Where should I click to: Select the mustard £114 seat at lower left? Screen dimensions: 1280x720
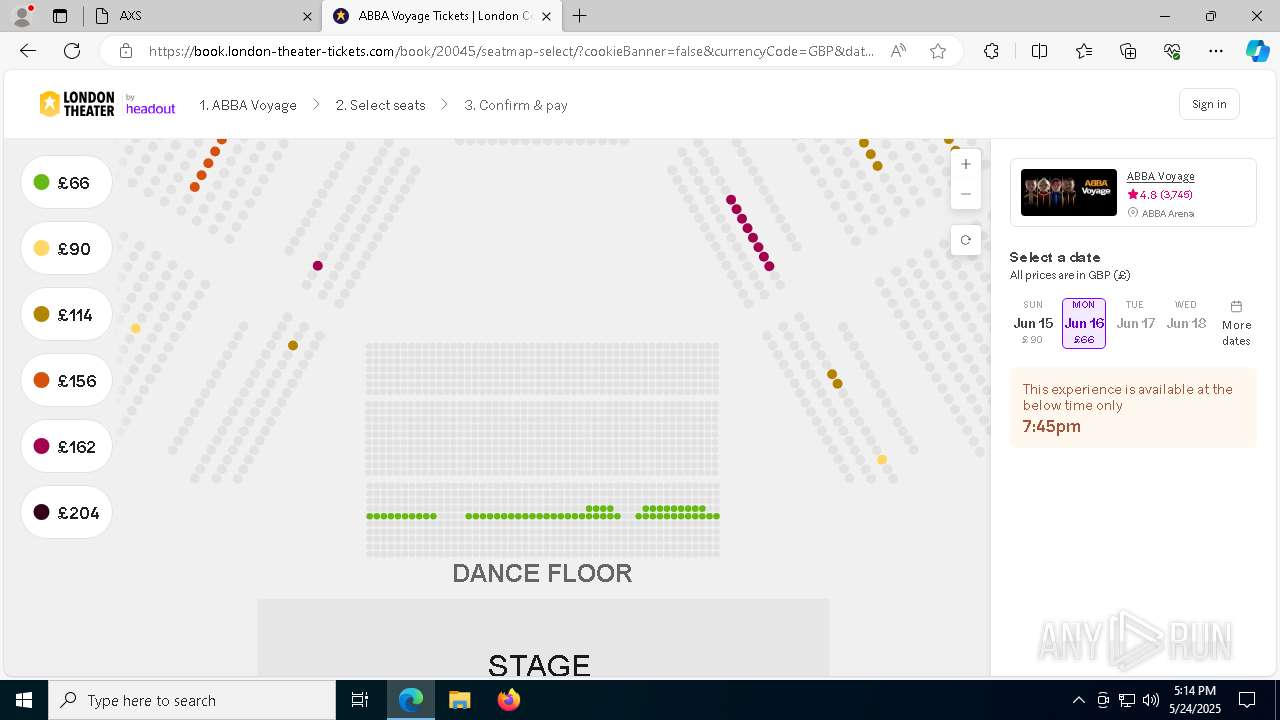293,346
